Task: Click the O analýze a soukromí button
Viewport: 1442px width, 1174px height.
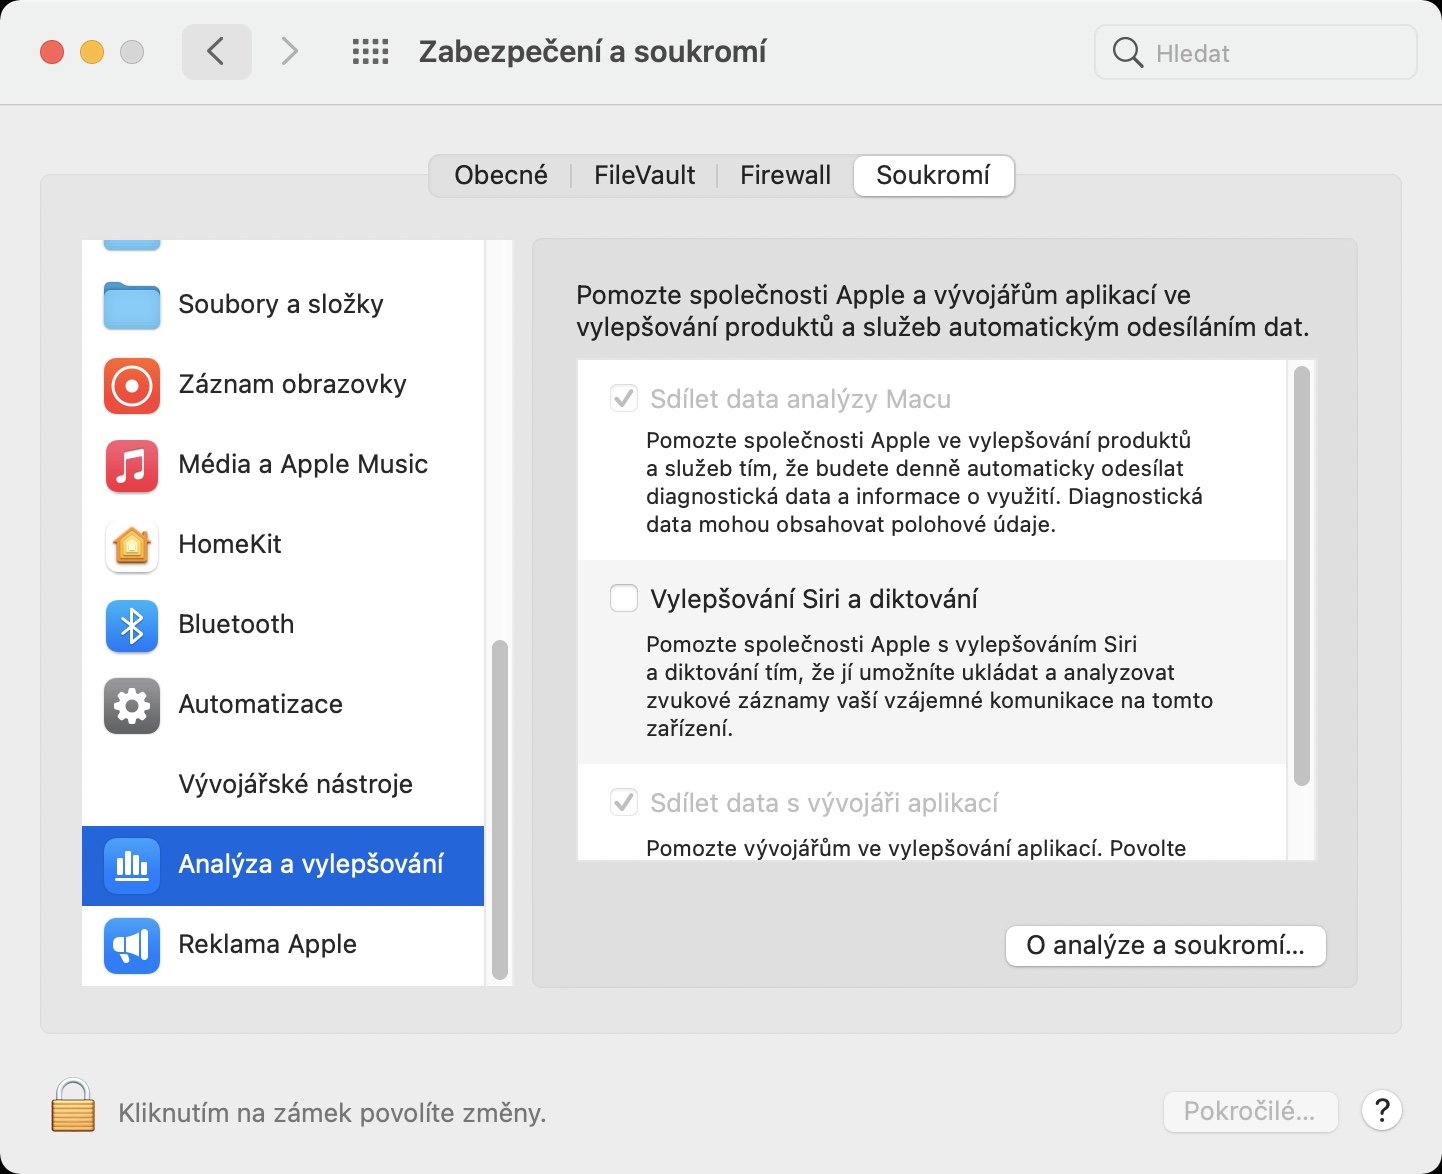Action: [1165, 946]
